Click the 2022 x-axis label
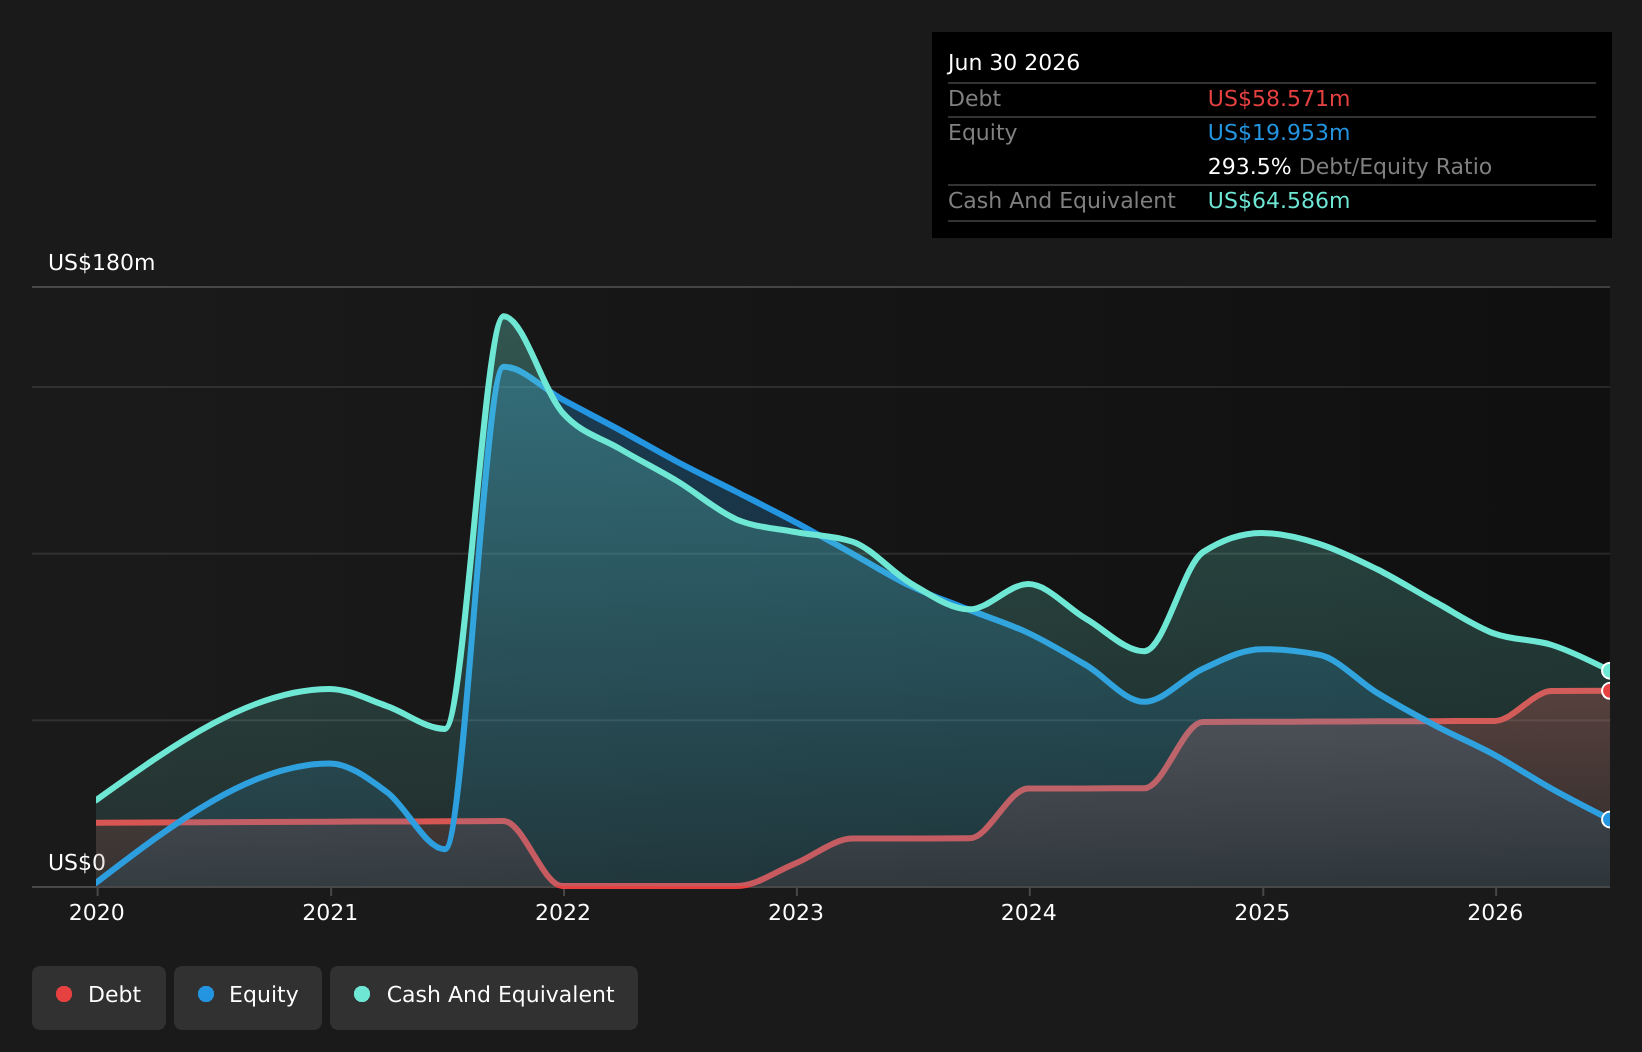 (x=563, y=913)
